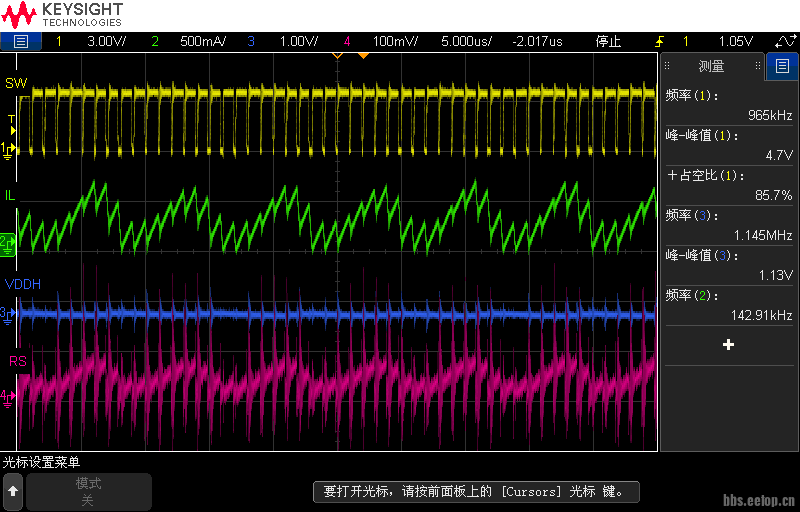800x512 pixels.
Task: Click the SW channel label
Action: (16, 83)
